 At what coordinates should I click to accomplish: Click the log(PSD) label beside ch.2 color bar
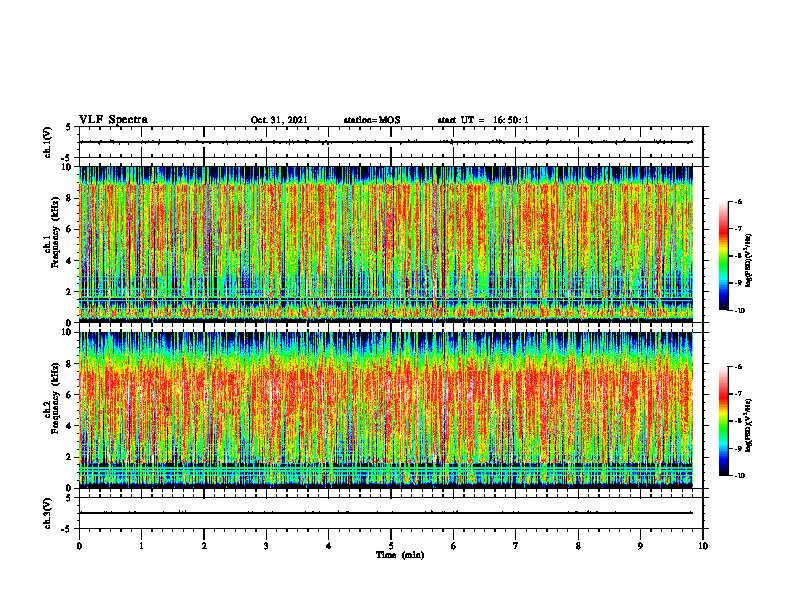click(x=750, y=425)
